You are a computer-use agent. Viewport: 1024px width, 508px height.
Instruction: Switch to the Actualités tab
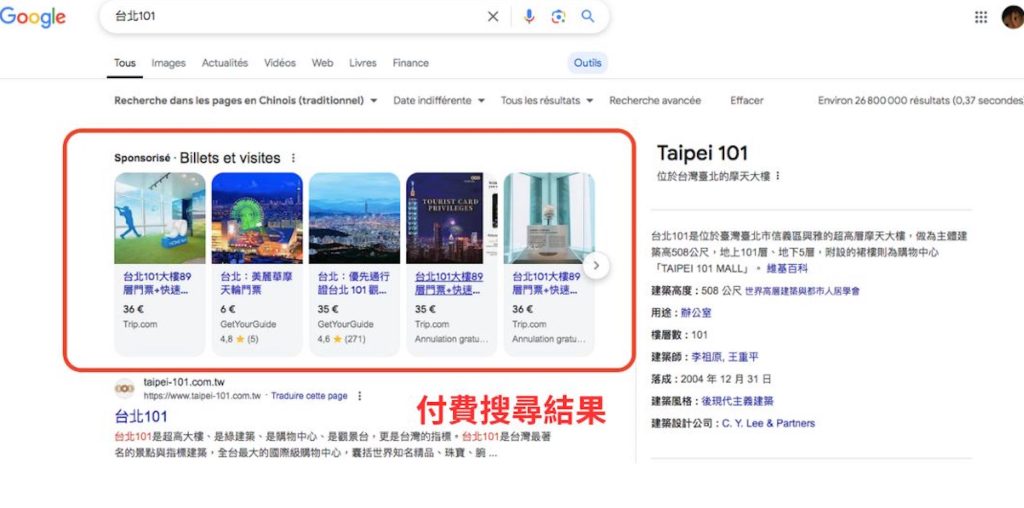(x=225, y=63)
